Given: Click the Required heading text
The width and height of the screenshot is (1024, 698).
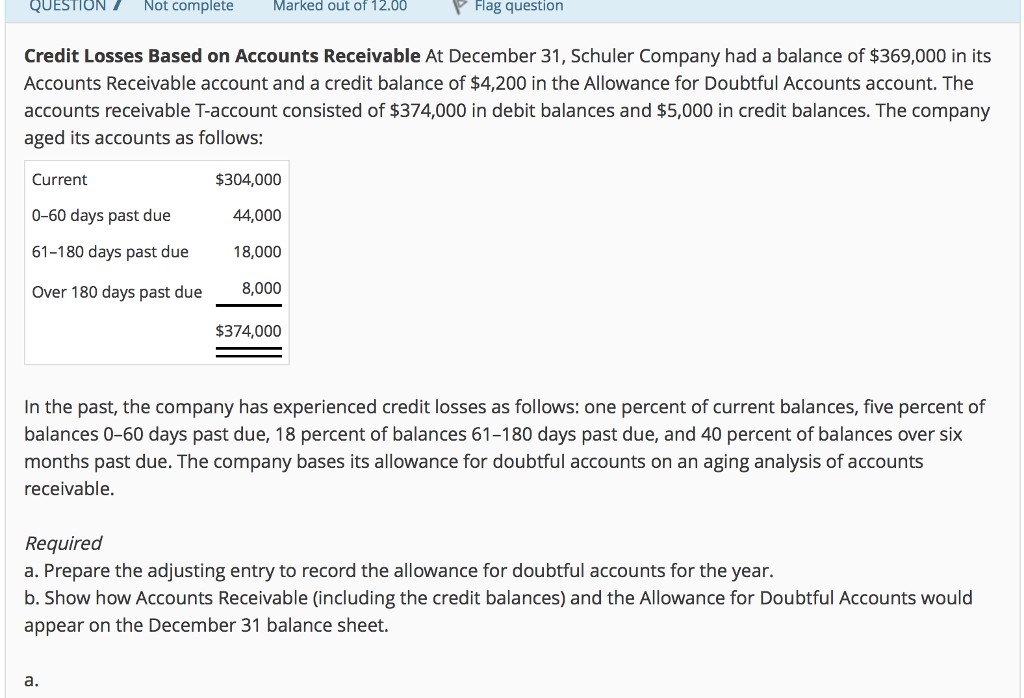Looking at the screenshot, I should tap(63, 543).
